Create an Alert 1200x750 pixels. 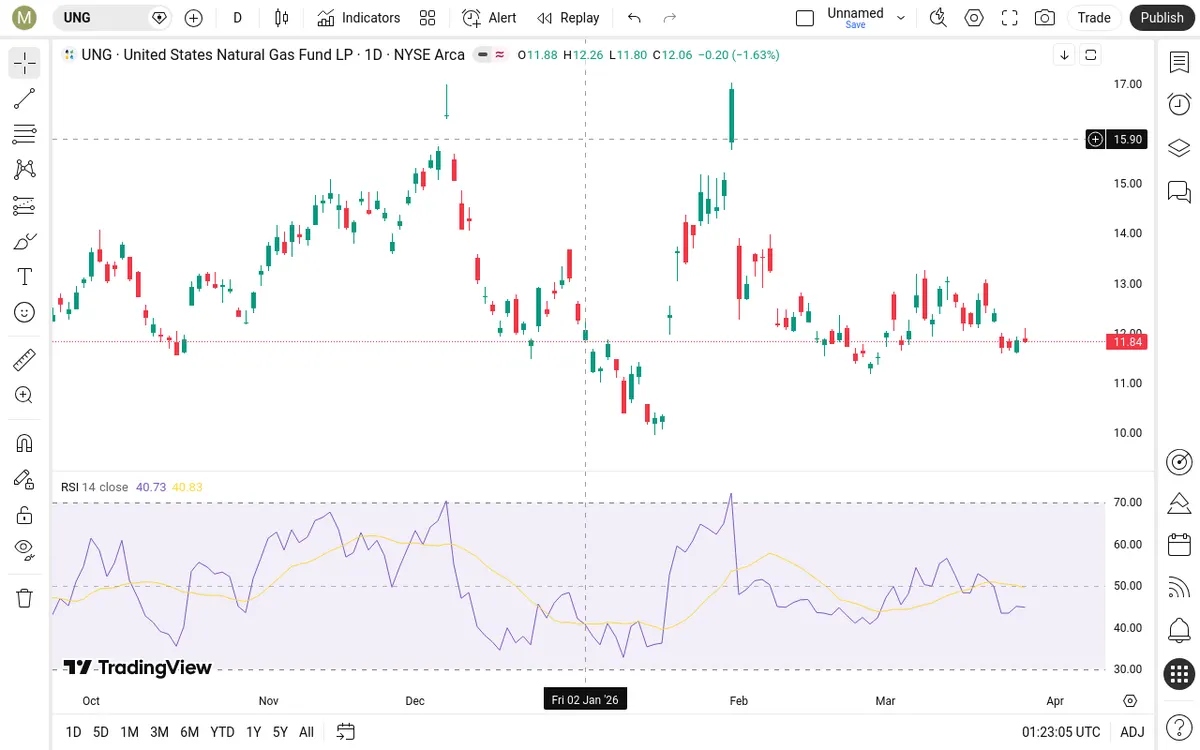click(x=490, y=18)
